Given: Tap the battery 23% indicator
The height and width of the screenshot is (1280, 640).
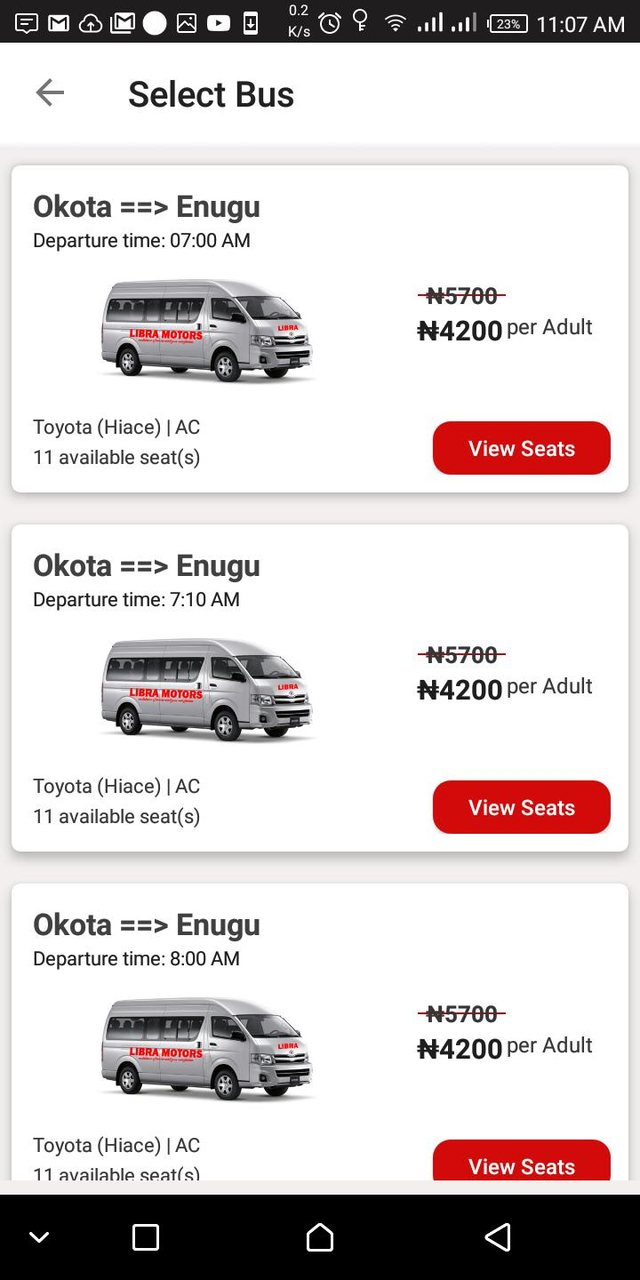Looking at the screenshot, I should click(508, 23).
